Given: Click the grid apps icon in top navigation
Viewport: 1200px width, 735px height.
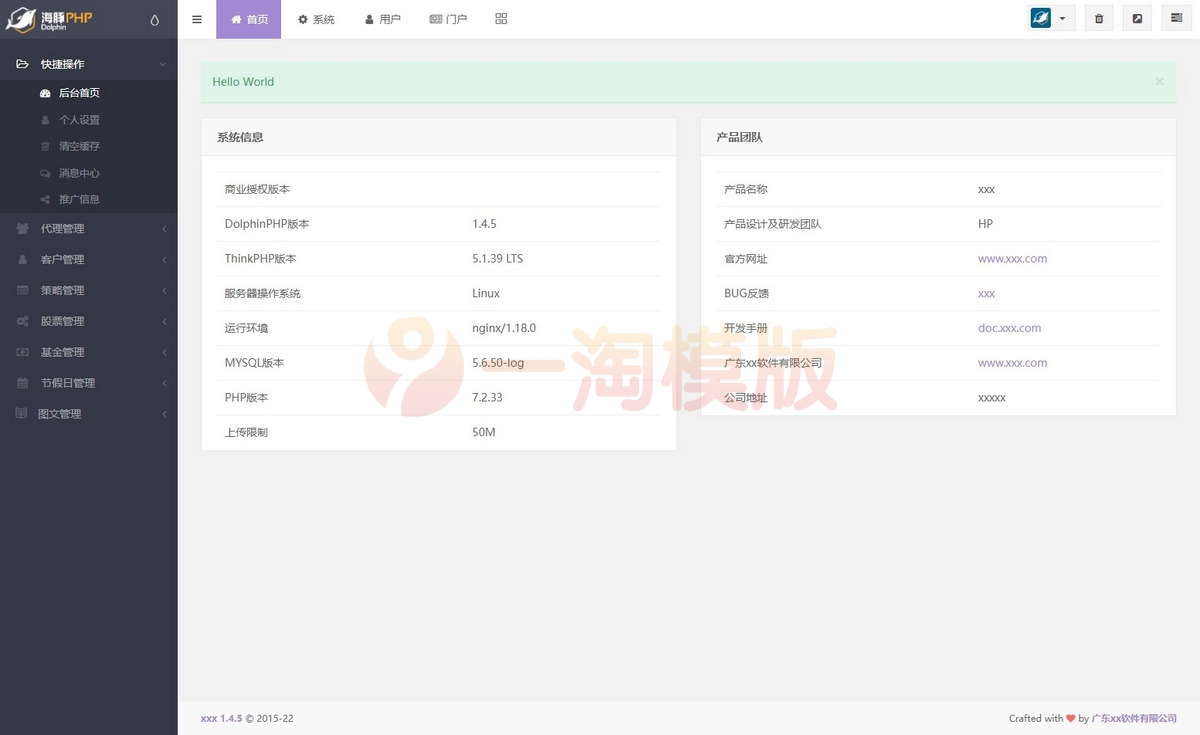Looking at the screenshot, I should coord(500,18).
